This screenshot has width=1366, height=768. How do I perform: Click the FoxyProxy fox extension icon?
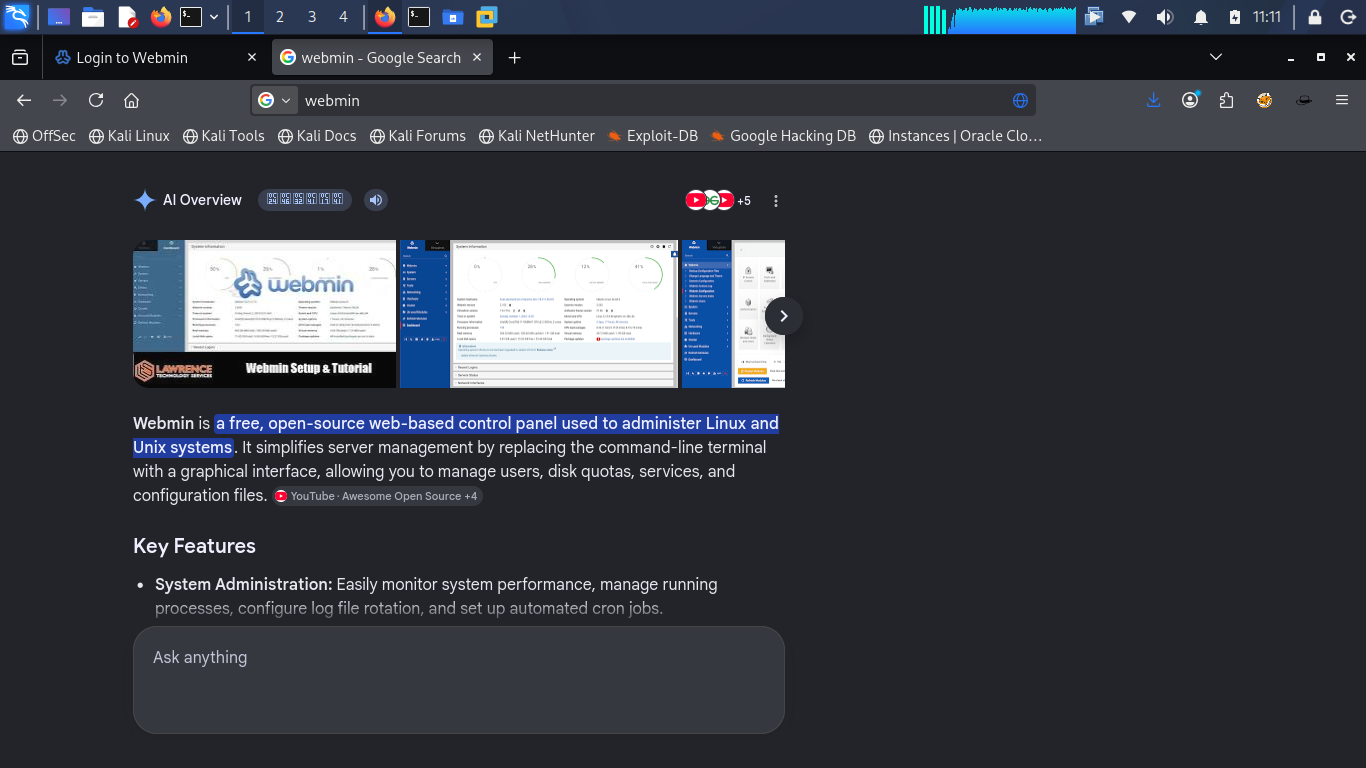1265,100
